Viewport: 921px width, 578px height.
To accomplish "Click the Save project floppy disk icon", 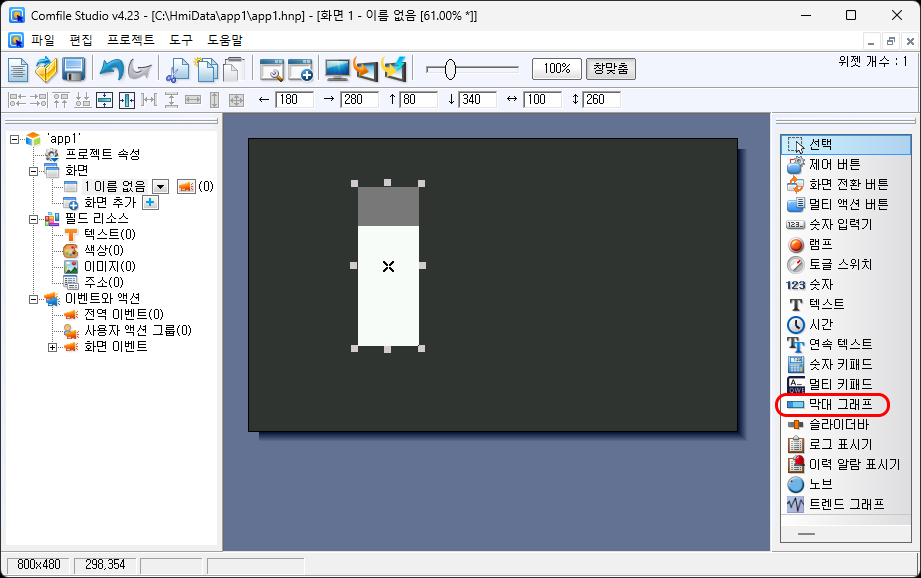I will click(x=73, y=69).
